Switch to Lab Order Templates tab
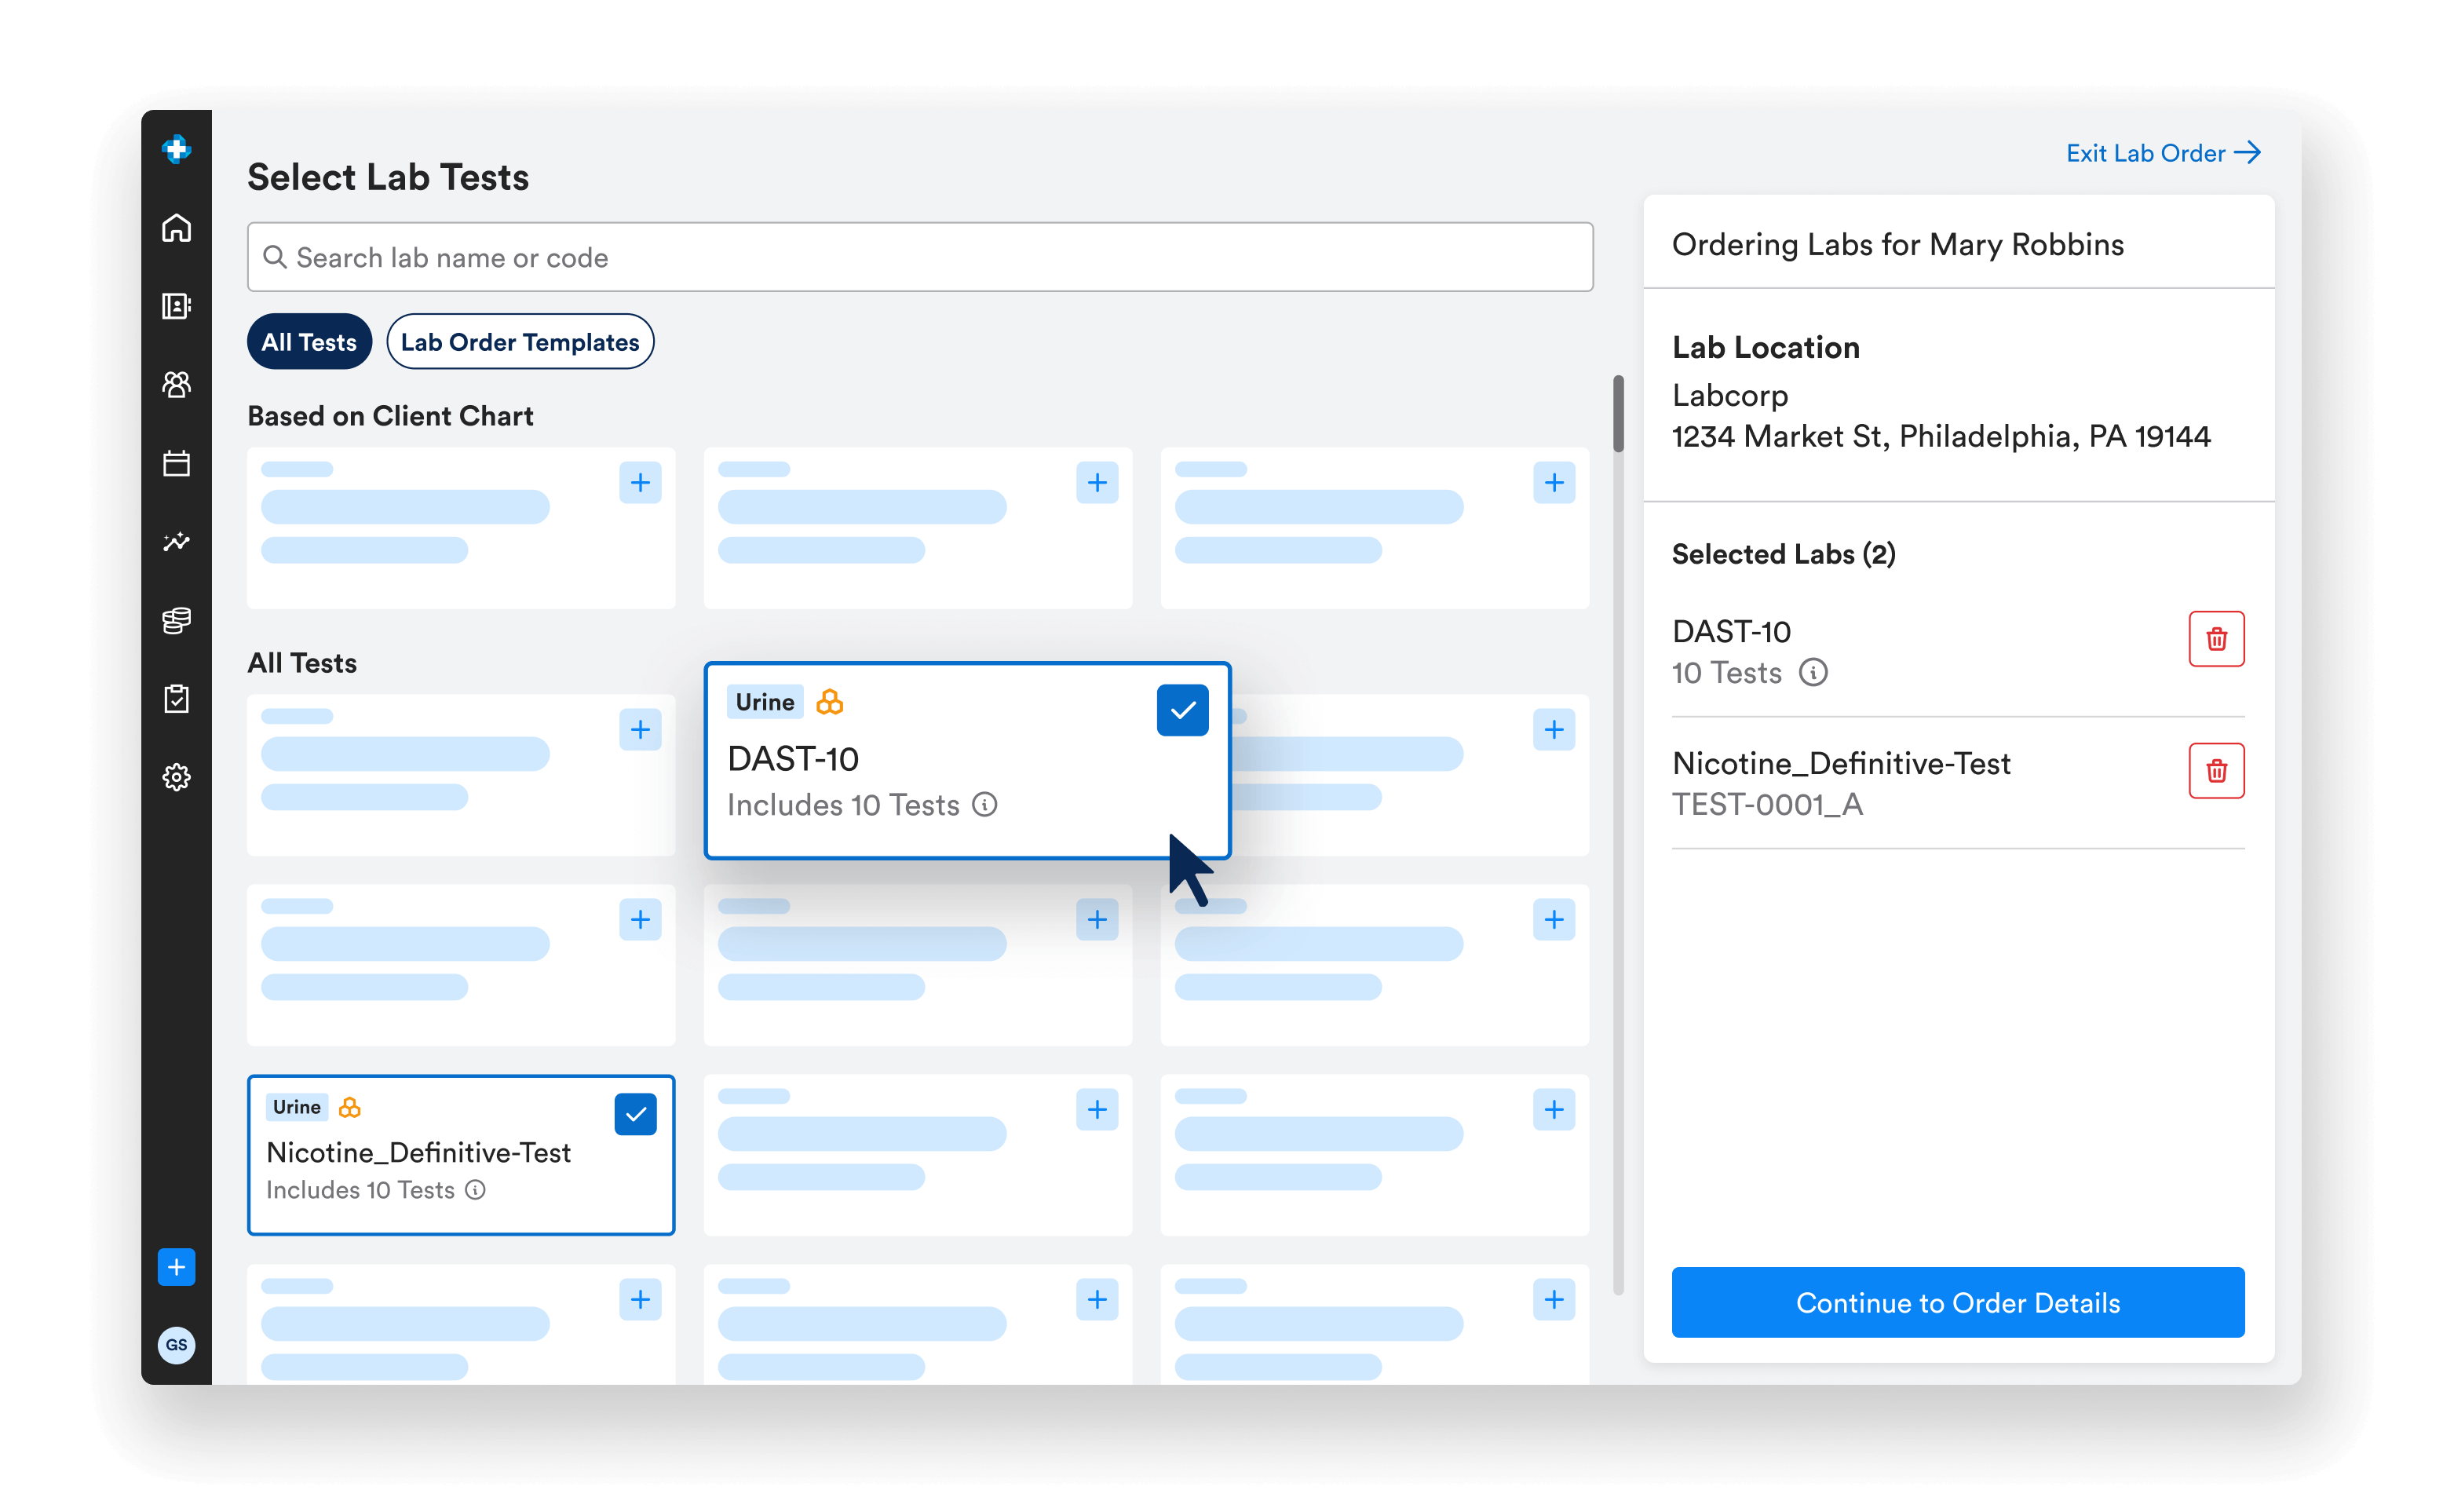 tap(519, 342)
